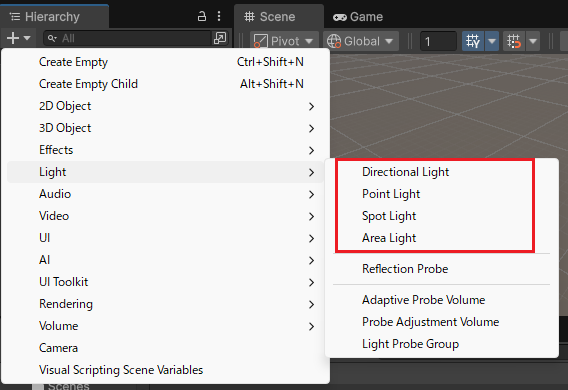Screen dimensions: 568x390
Task: Open the Hierarchy panel three-dot options
Action: [x=219, y=16]
